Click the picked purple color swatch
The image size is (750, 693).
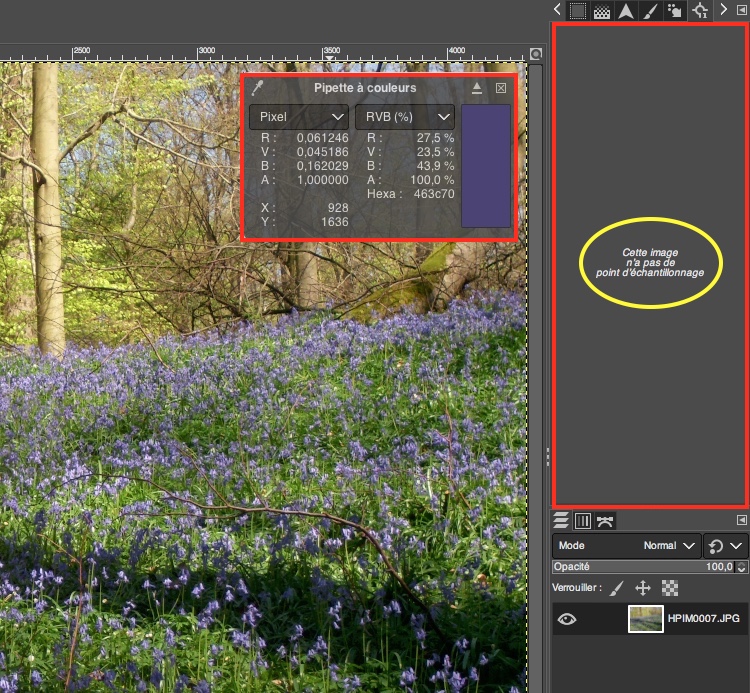(x=486, y=165)
